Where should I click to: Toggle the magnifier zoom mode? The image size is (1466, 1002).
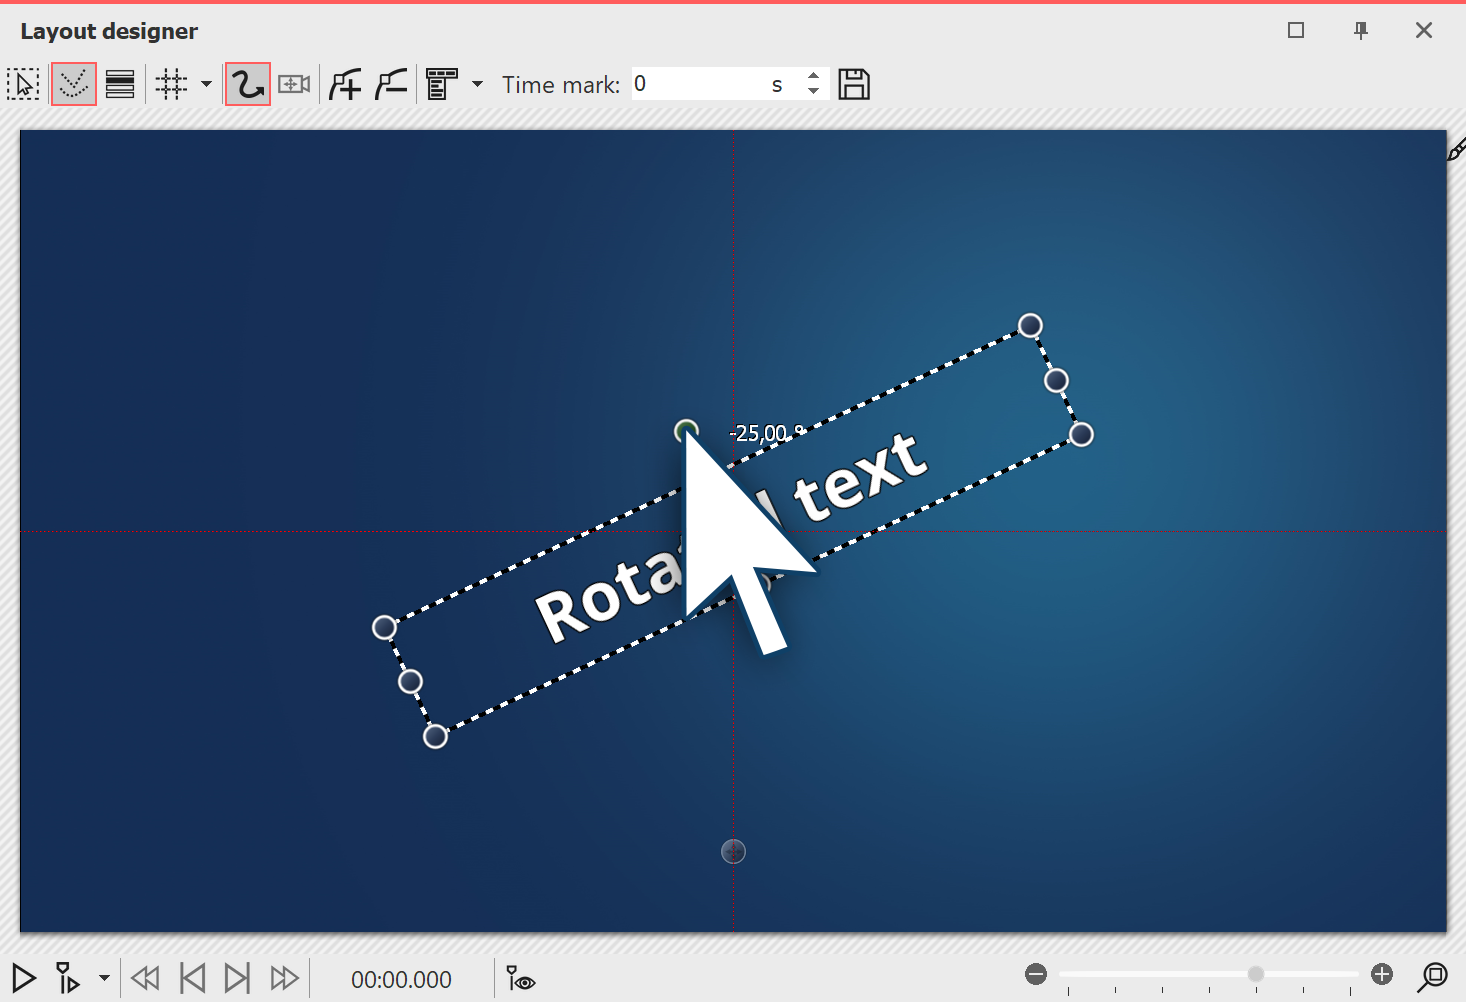coord(1434,975)
